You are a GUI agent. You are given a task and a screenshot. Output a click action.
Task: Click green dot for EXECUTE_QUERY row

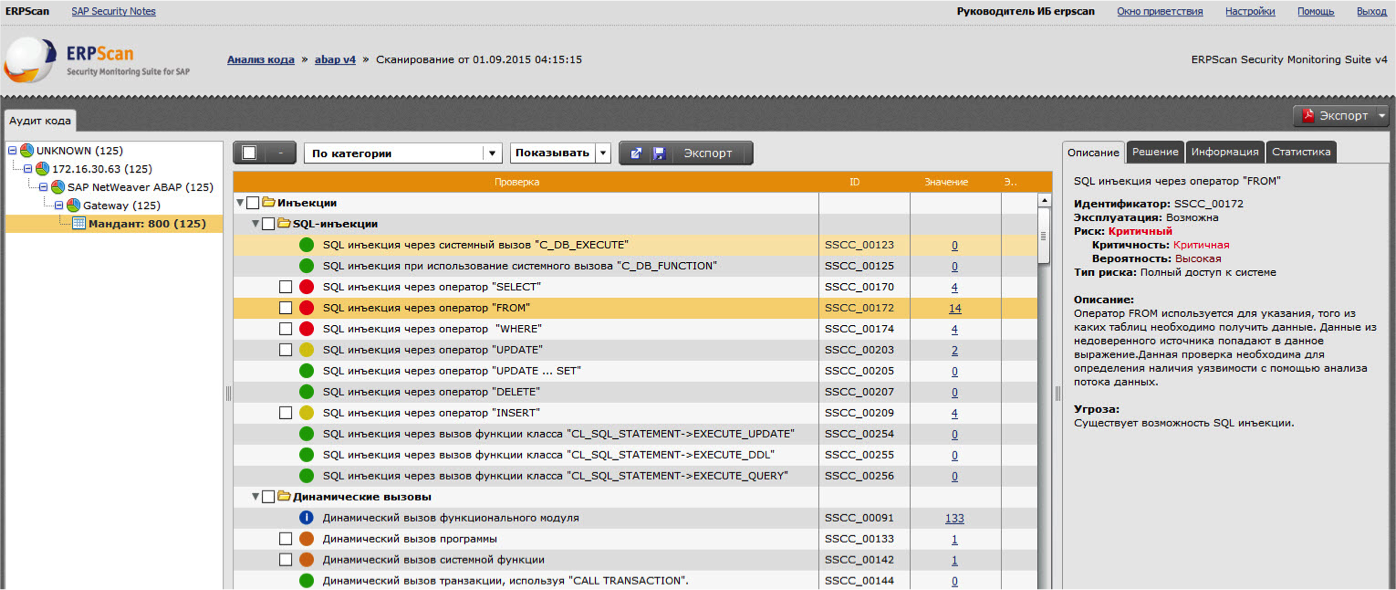307,476
